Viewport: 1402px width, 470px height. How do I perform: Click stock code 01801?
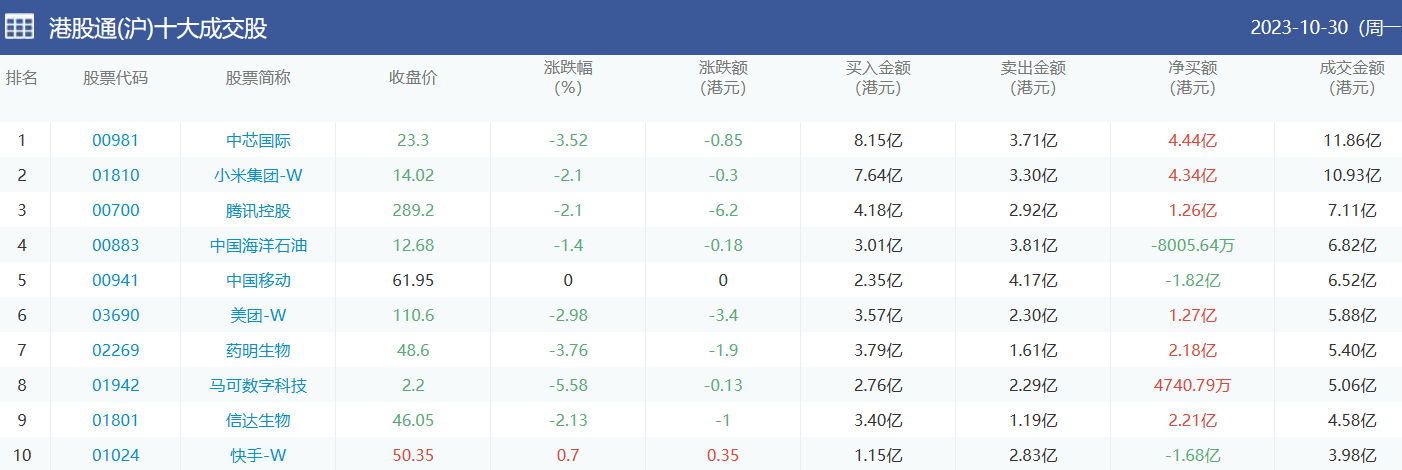point(115,421)
